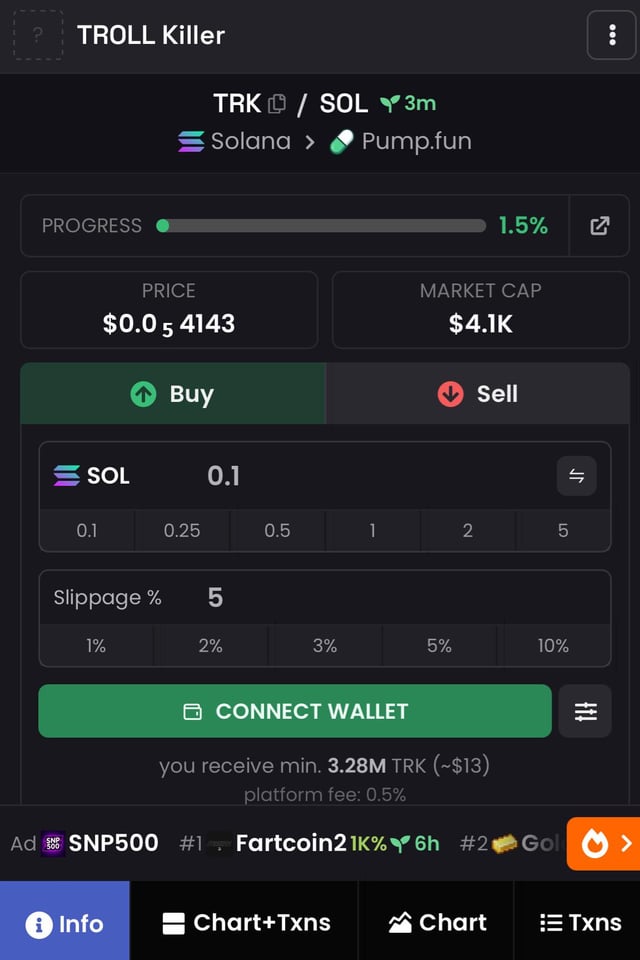This screenshot has width=640, height=960.
Task: Choose the 0.5 SOL preset amount
Action: coord(277,530)
